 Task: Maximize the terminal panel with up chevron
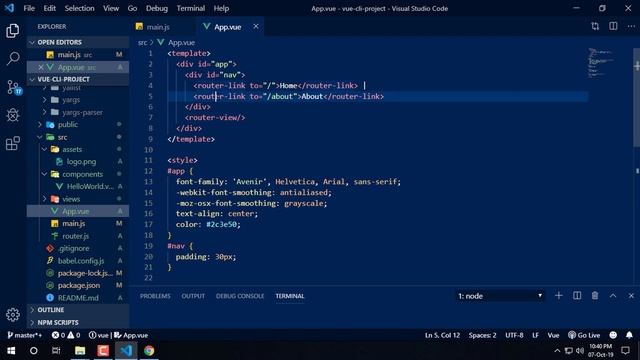point(613,296)
